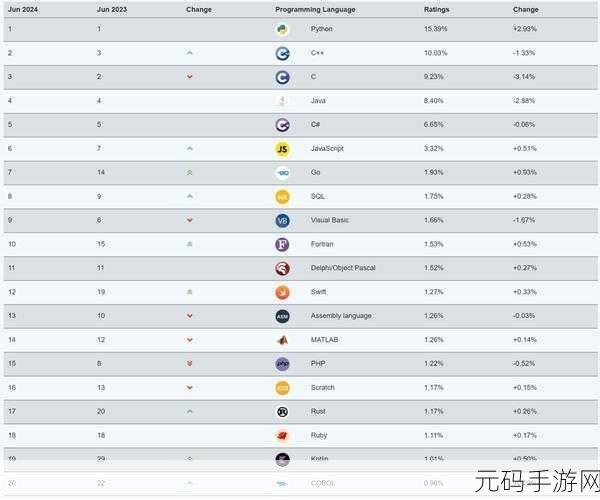
Task: Open the Delphi/Object Pascal language link
Action: click(343, 268)
